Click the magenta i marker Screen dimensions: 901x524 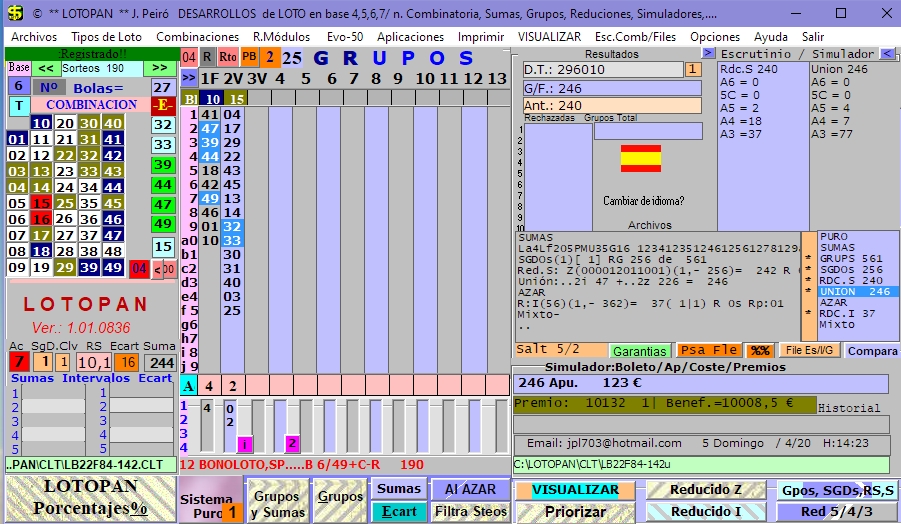tap(245, 444)
